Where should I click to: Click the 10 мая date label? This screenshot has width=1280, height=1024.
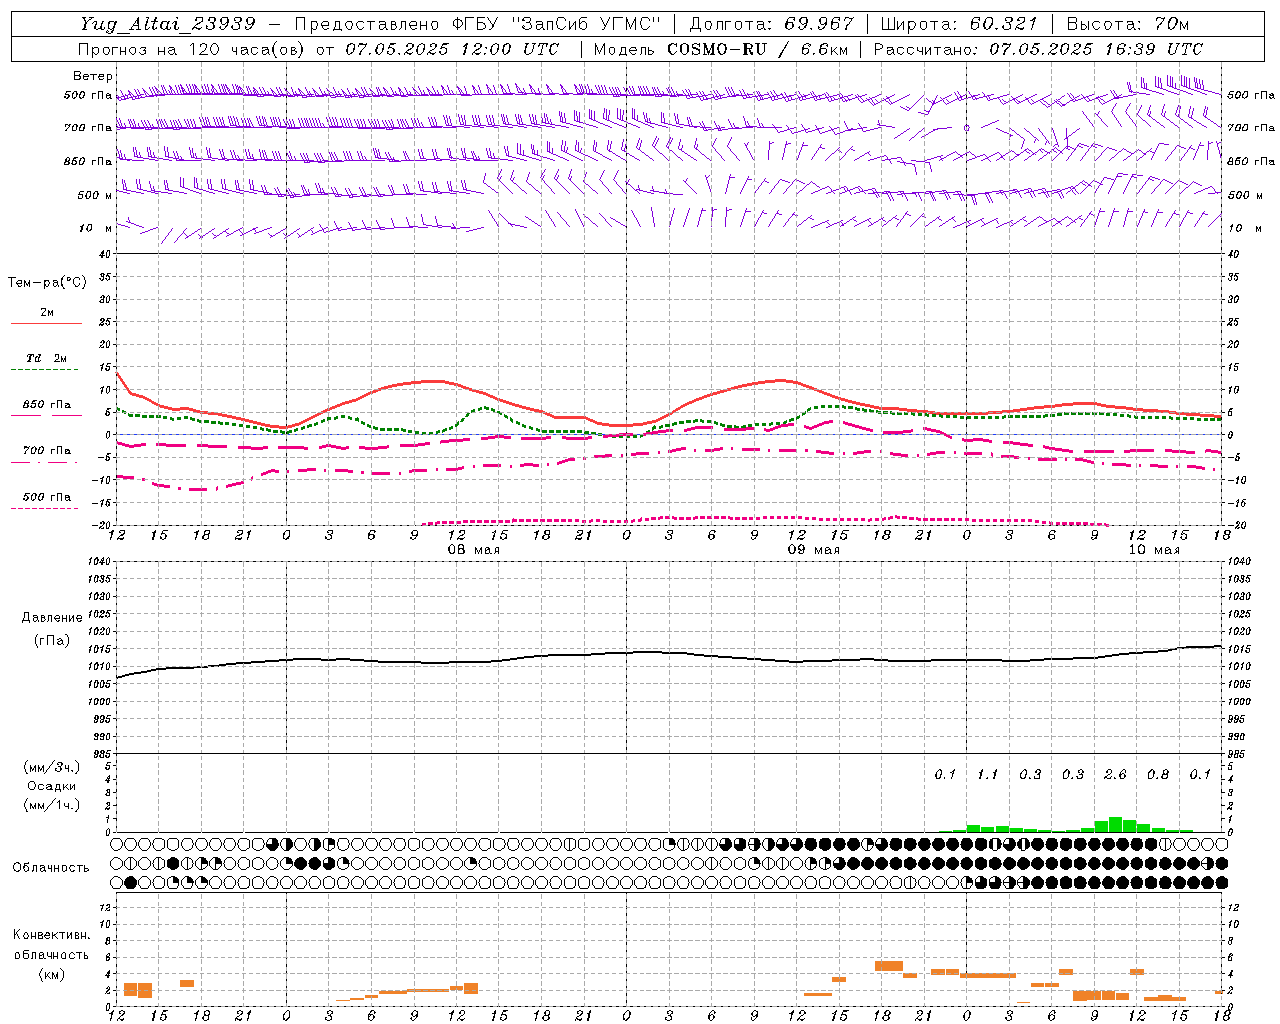click(1154, 550)
